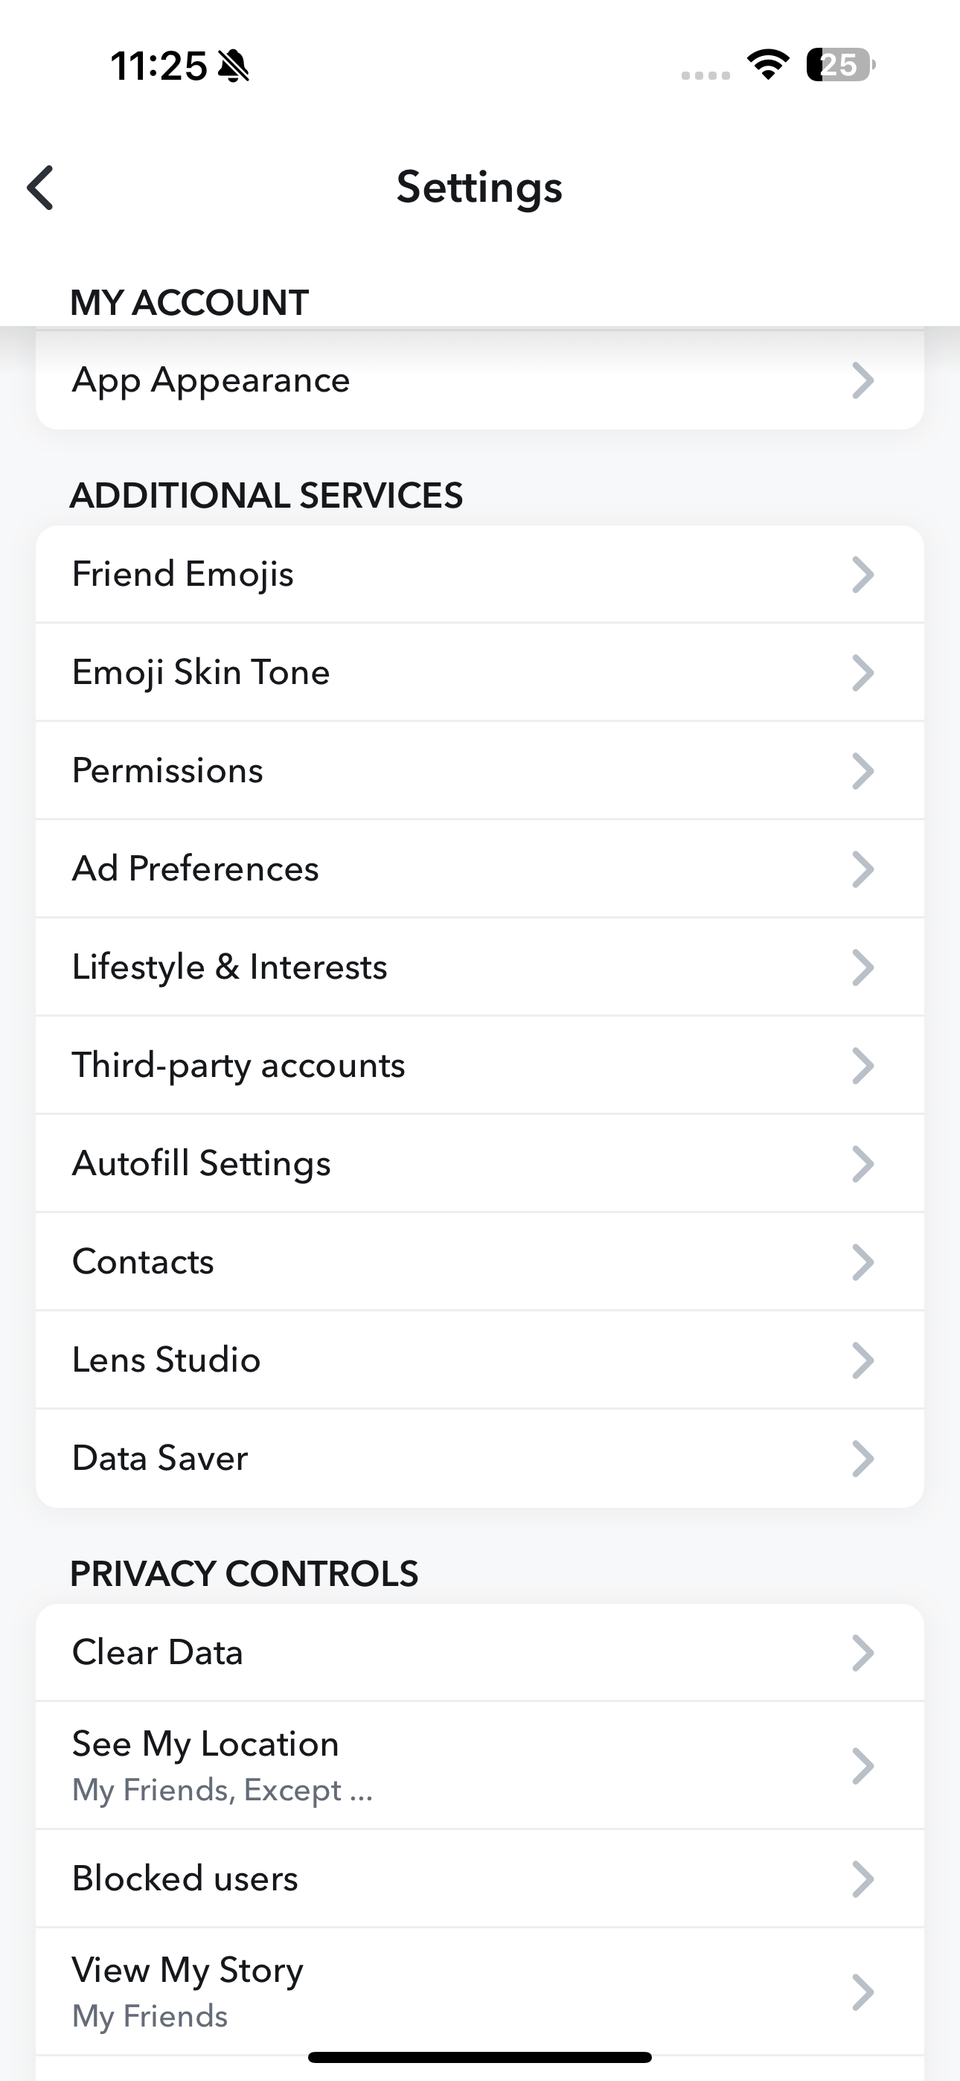Tap the back arrow icon
The width and height of the screenshot is (960, 2081).
pos(41,188)
